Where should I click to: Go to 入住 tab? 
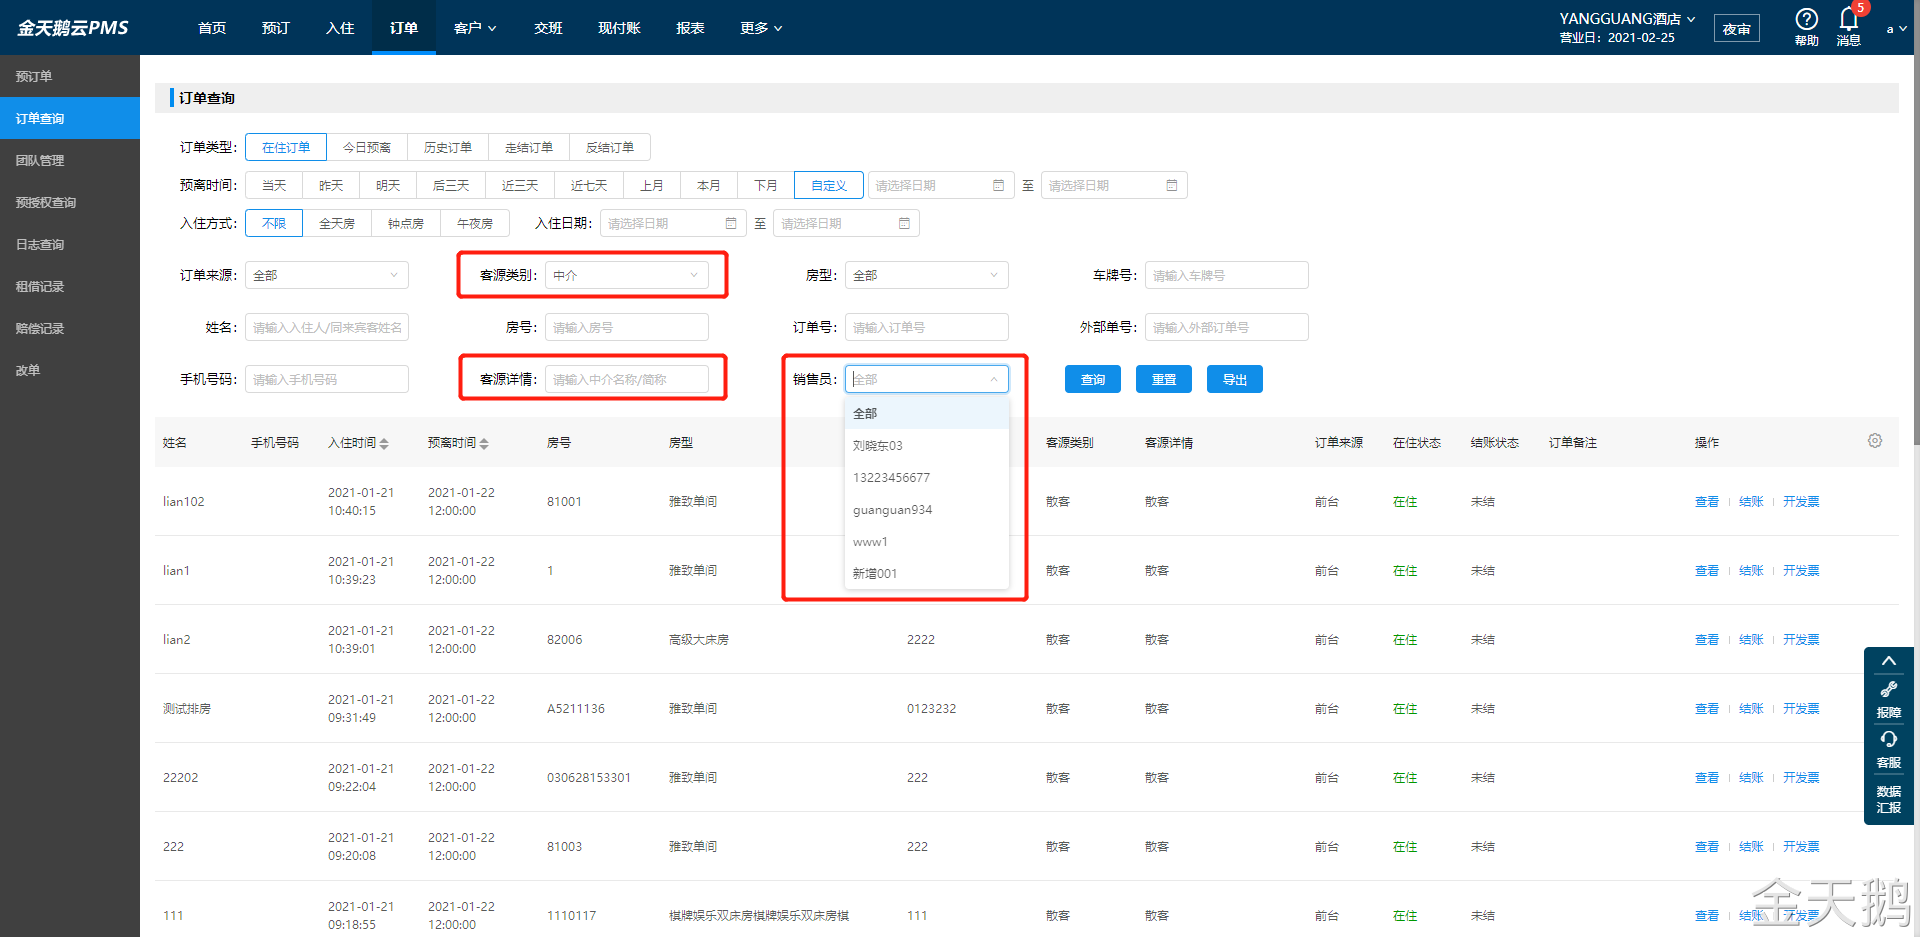[x=340, y=28]
